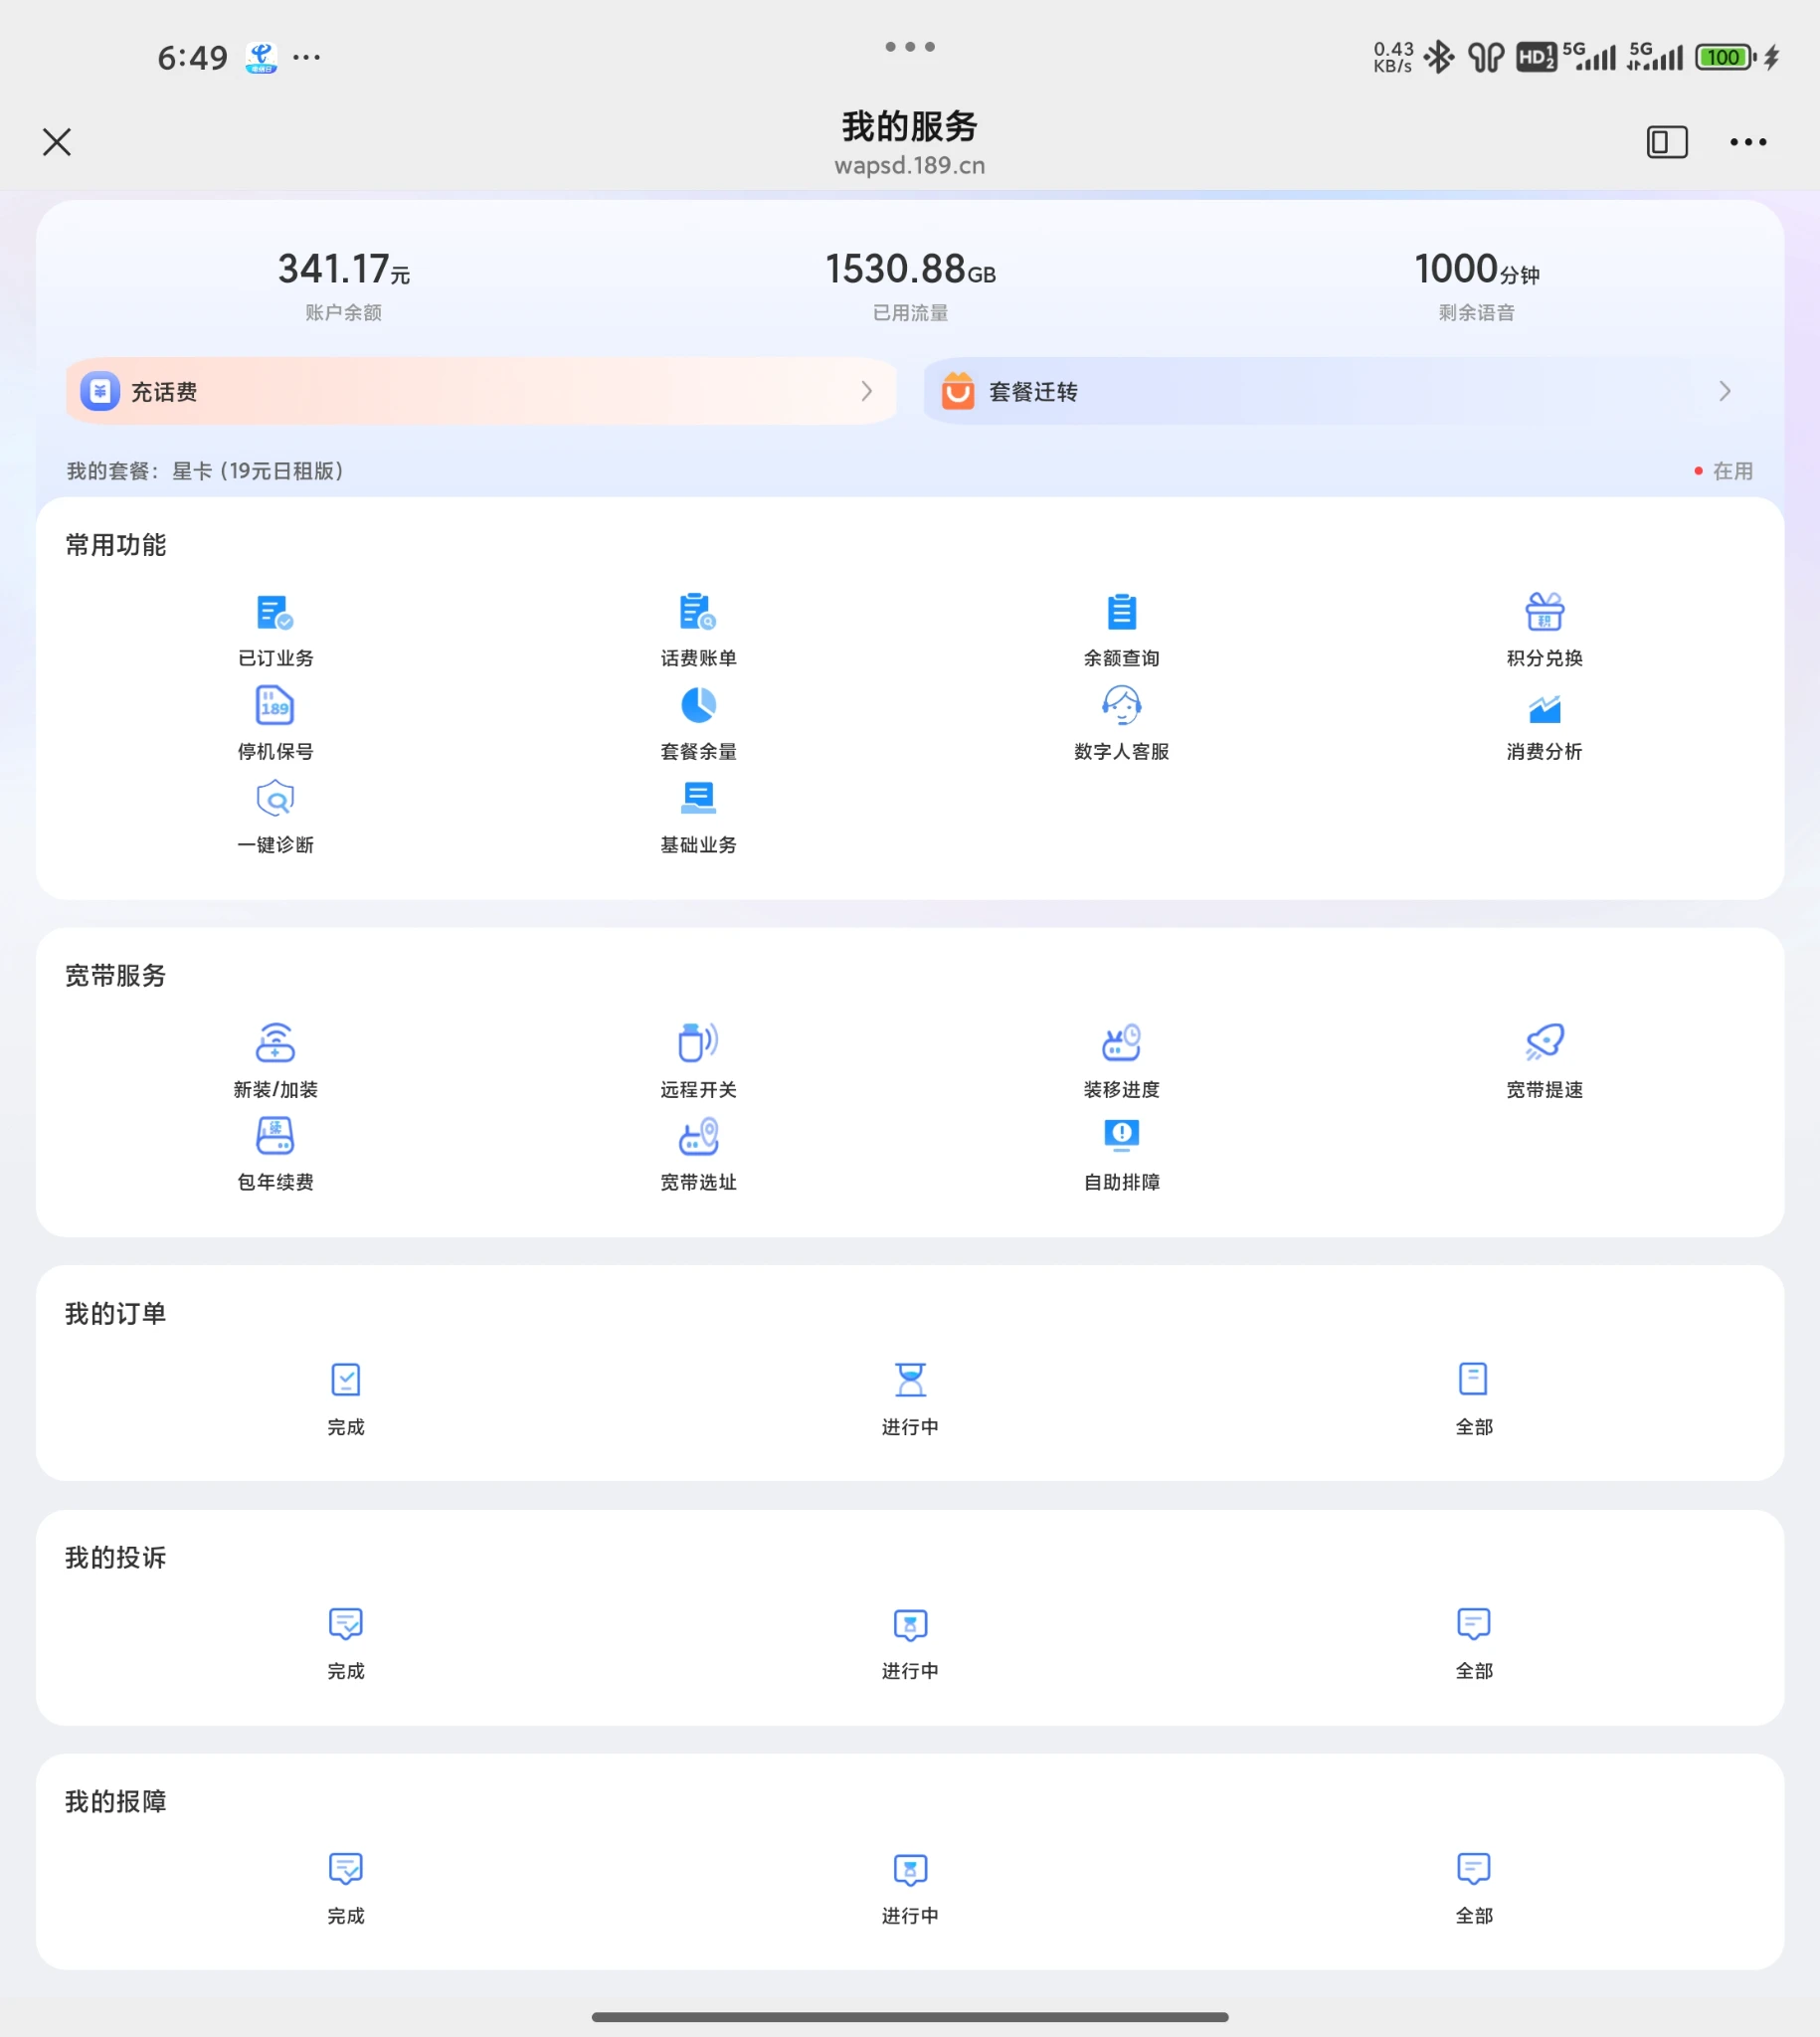Tap the 一键诊断 diagnosis icon

(x=275, y=799)
